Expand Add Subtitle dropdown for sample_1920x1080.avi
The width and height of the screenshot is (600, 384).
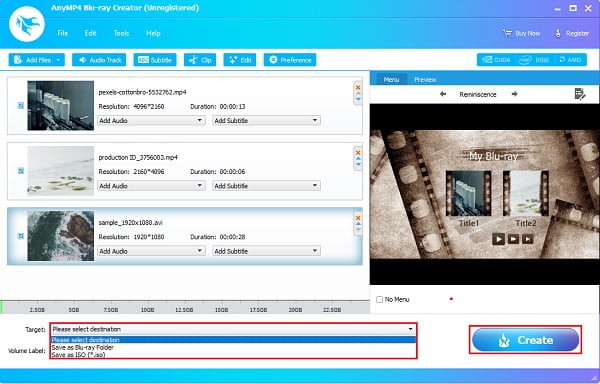[266, 251]
